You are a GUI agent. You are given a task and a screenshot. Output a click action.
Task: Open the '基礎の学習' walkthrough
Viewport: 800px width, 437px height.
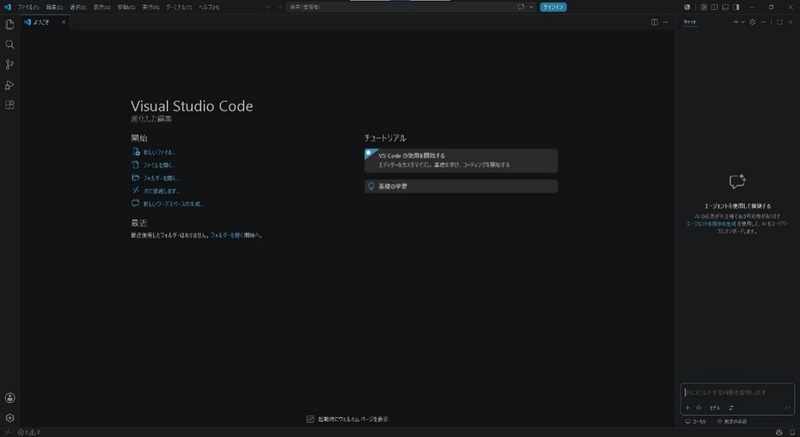pos(461,186)
